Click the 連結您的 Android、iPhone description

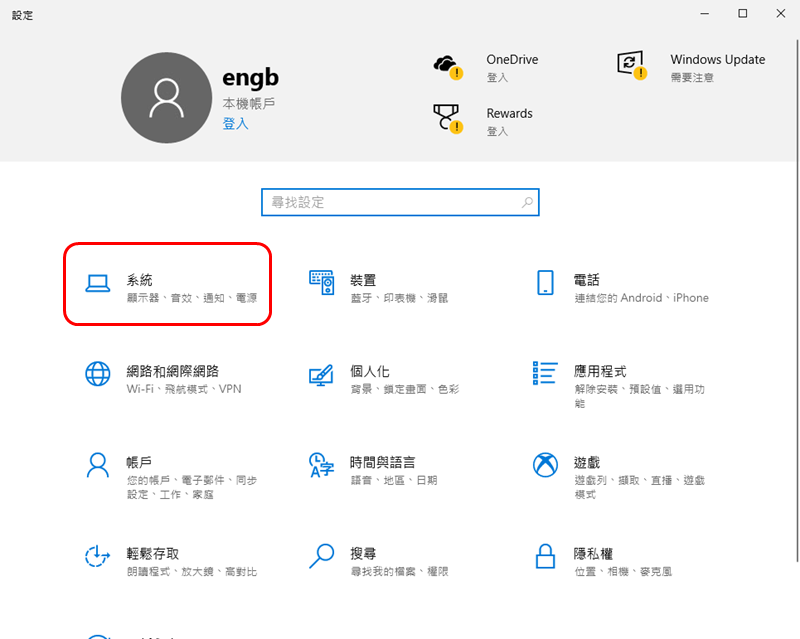641,298
